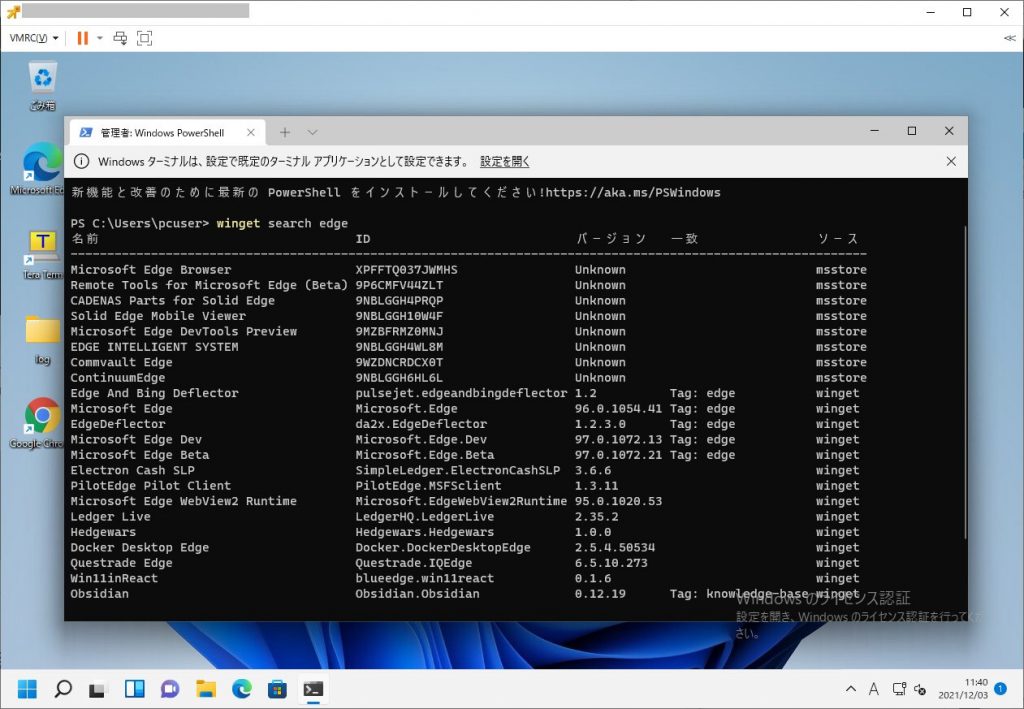Open the Teams Chat taskbar icon

[170, 689]
